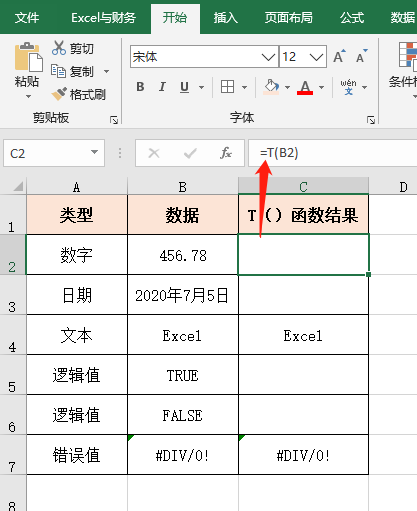Click the 错误值 cell
417x511 pixels.
click(77, 455)
